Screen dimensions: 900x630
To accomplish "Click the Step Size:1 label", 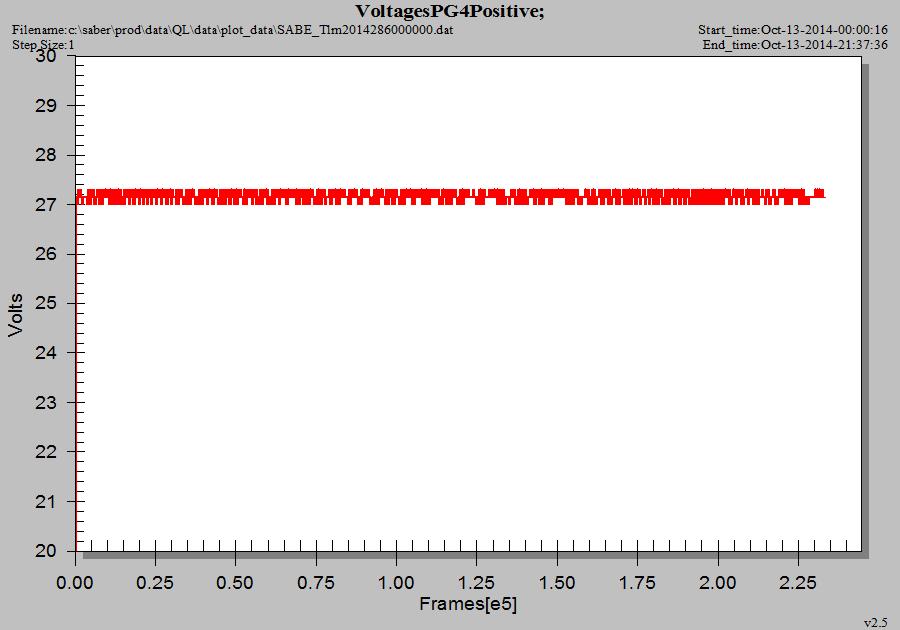I will point(43,45).
